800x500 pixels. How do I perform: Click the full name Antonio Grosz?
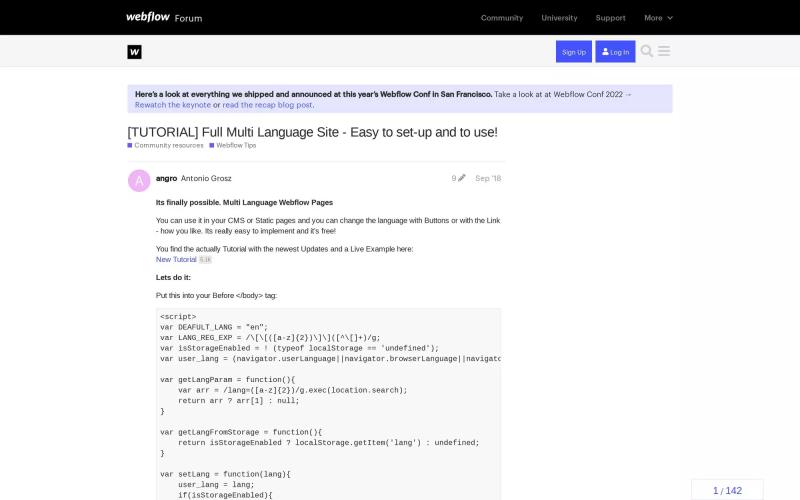click(x=206, y=178)
